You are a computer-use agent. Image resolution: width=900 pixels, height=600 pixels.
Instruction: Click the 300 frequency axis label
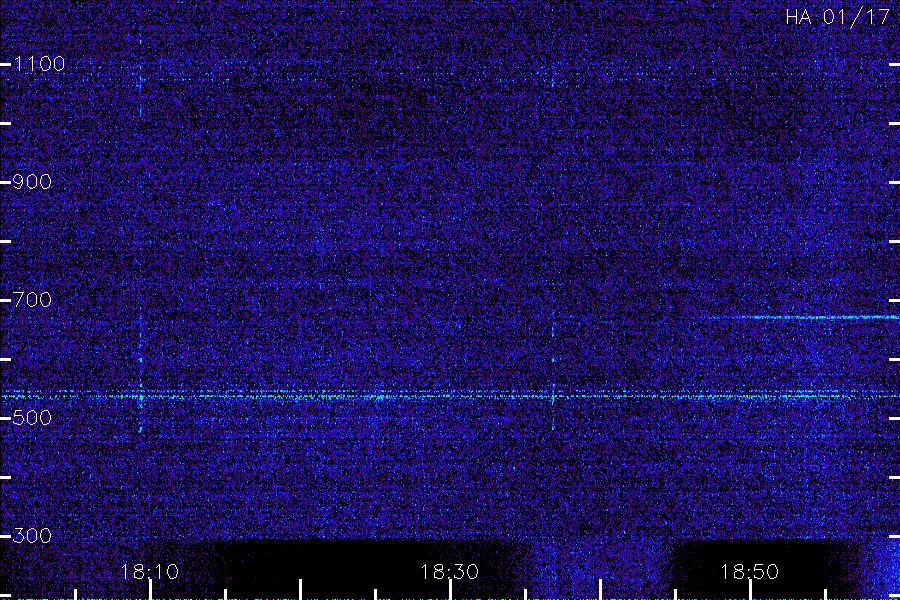click(32, 536)
